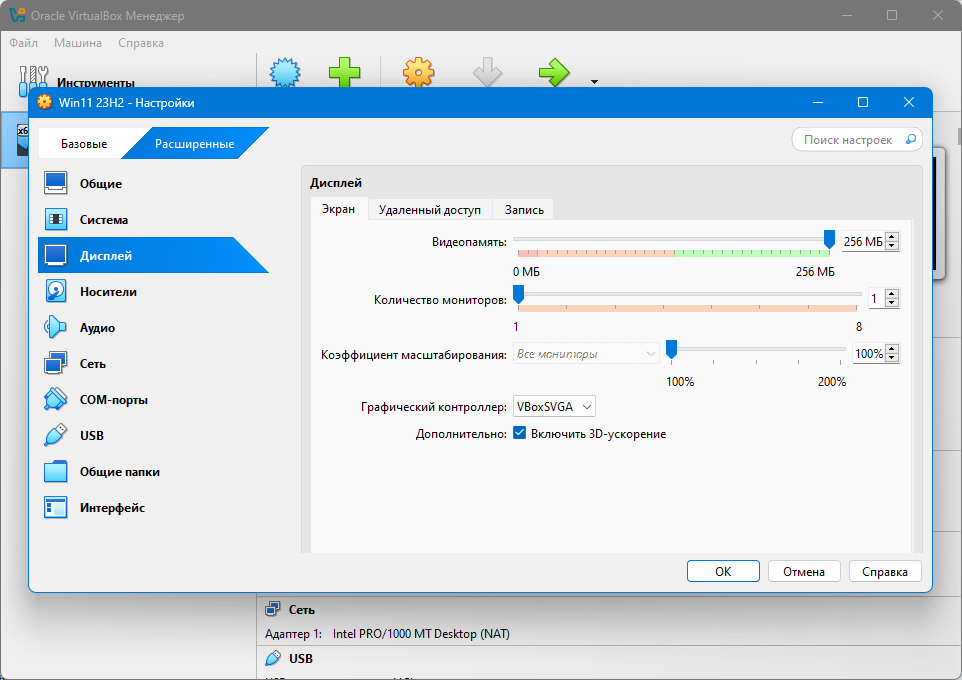The width and height of the screenshot is (962, 680).
Task: Click the Инструменты tools icon in manager
Action: click(33, 80)
